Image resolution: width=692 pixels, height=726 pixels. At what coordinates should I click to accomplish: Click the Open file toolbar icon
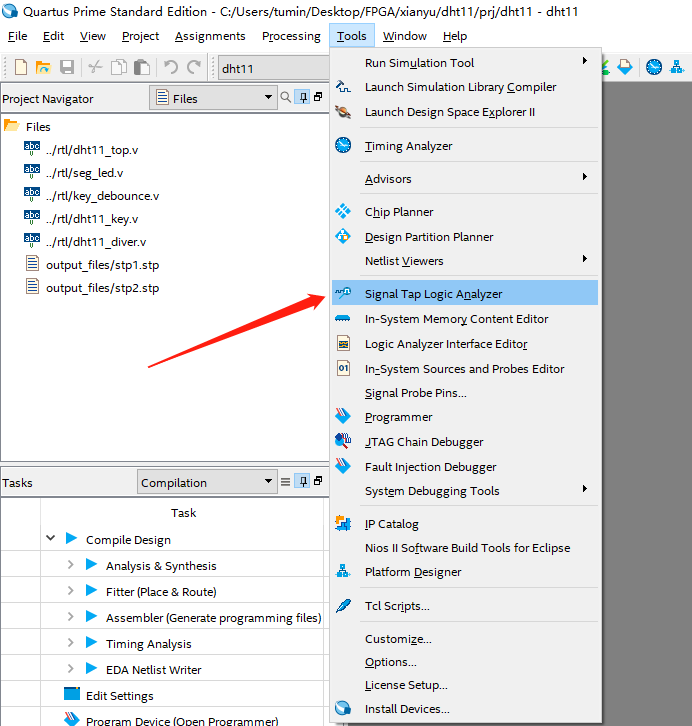tap(43, 67)
